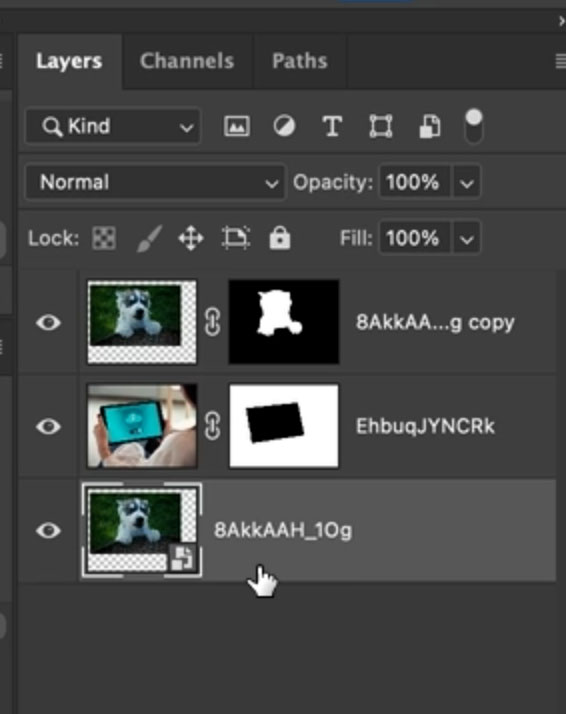
Task: Hide the EhbuqJYNCRk layer
Action: (x=48, y=426)
